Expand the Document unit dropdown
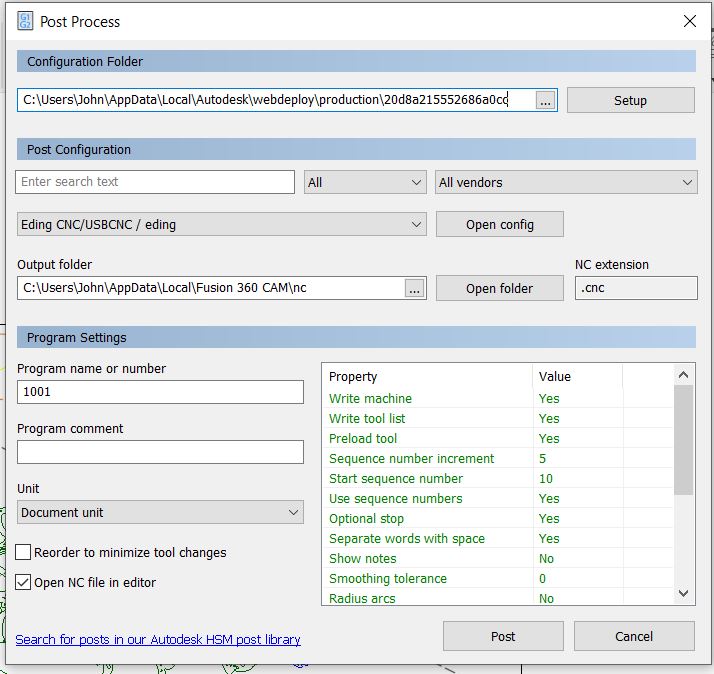This screenshot has width=714, height=674. point(160,512)
